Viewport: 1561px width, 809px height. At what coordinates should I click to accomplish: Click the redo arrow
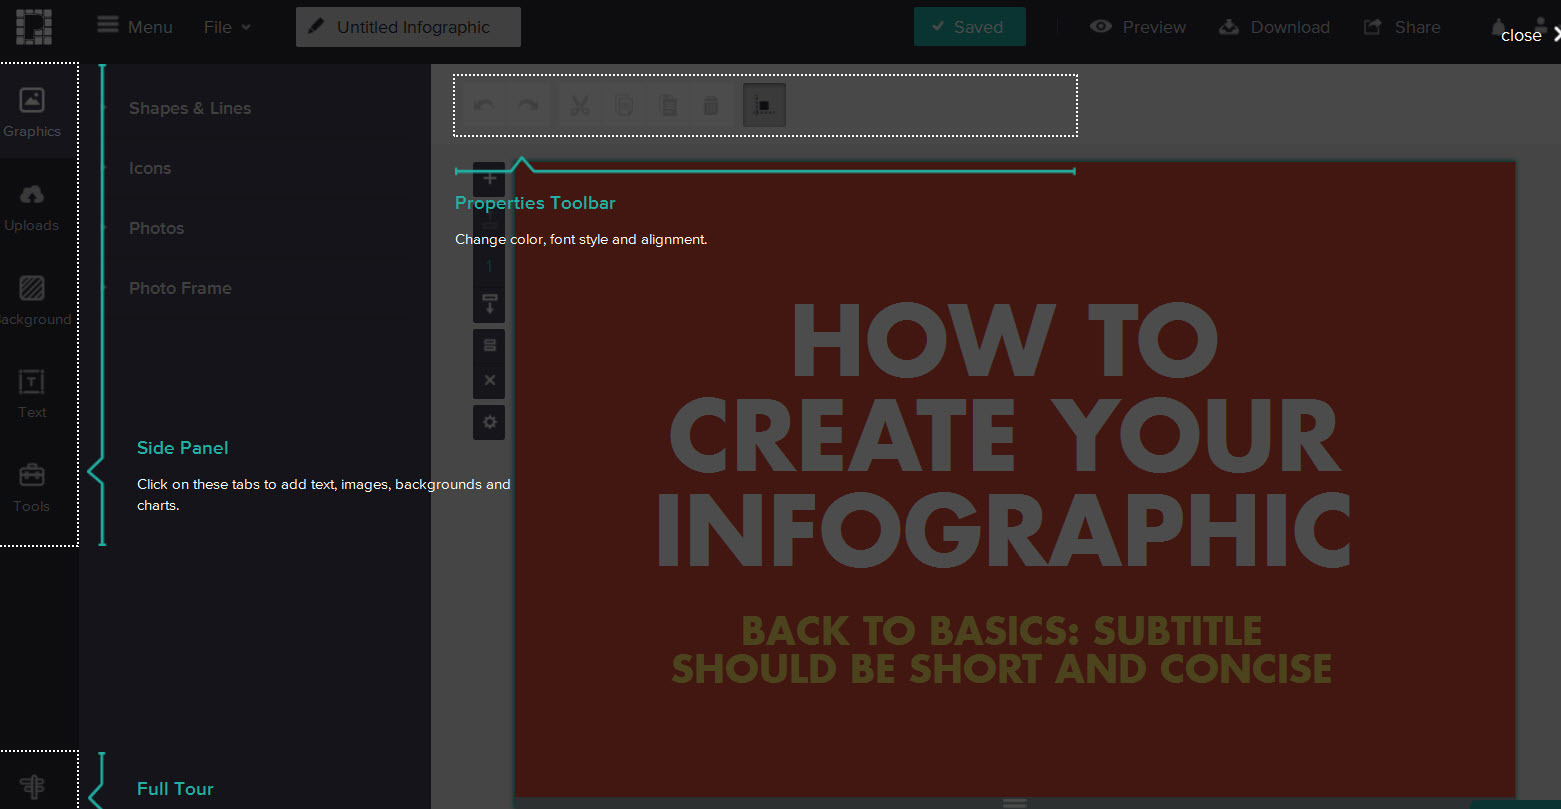(x=528, y=105)
